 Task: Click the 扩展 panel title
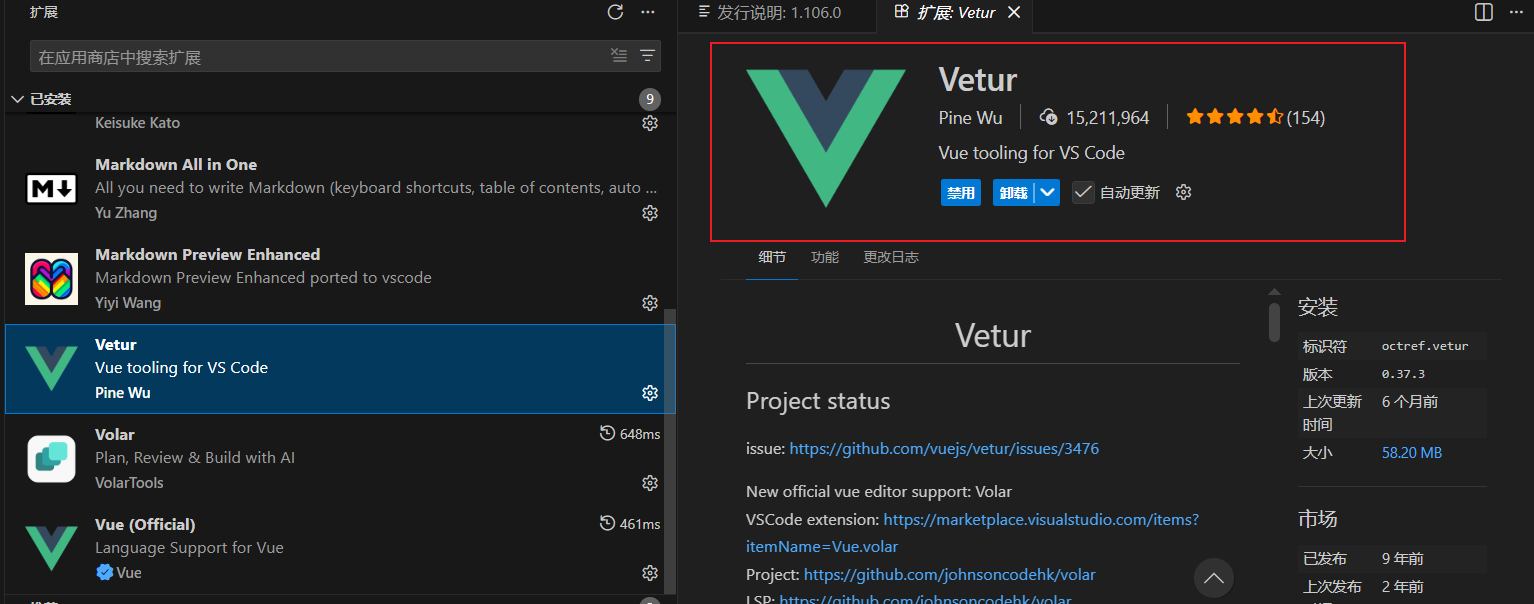point(43,12)
